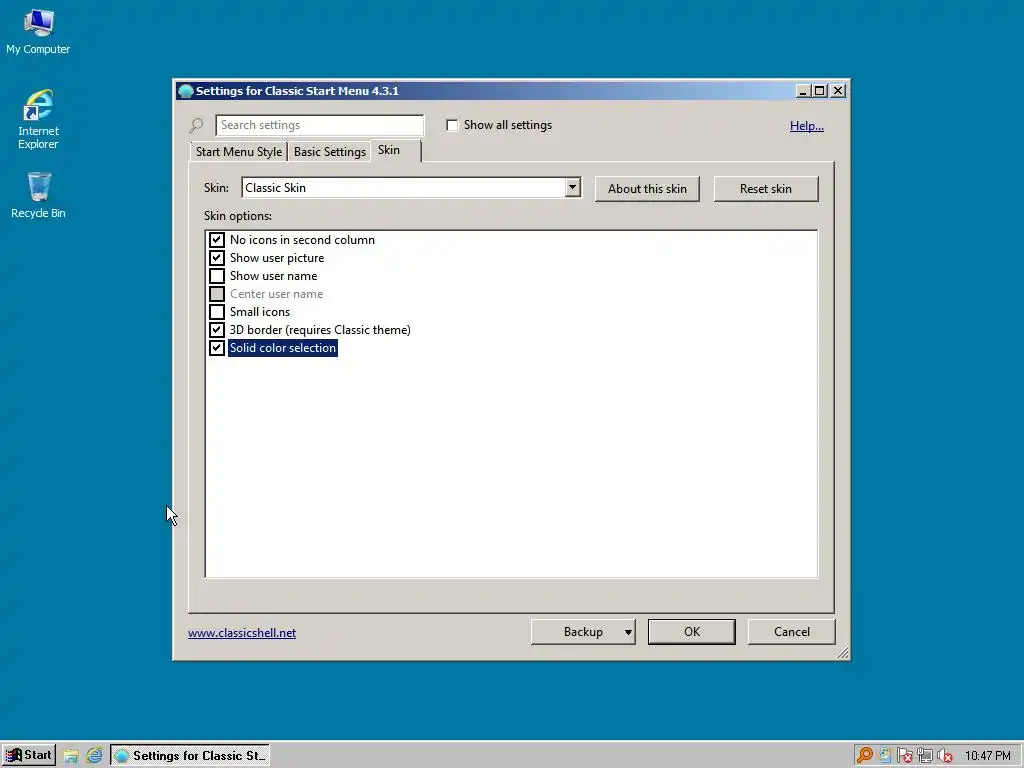Click the window resize grip corner
The height and width of the screenshot is (768, 1024).
pyautogui.click(x=842, y=652)
